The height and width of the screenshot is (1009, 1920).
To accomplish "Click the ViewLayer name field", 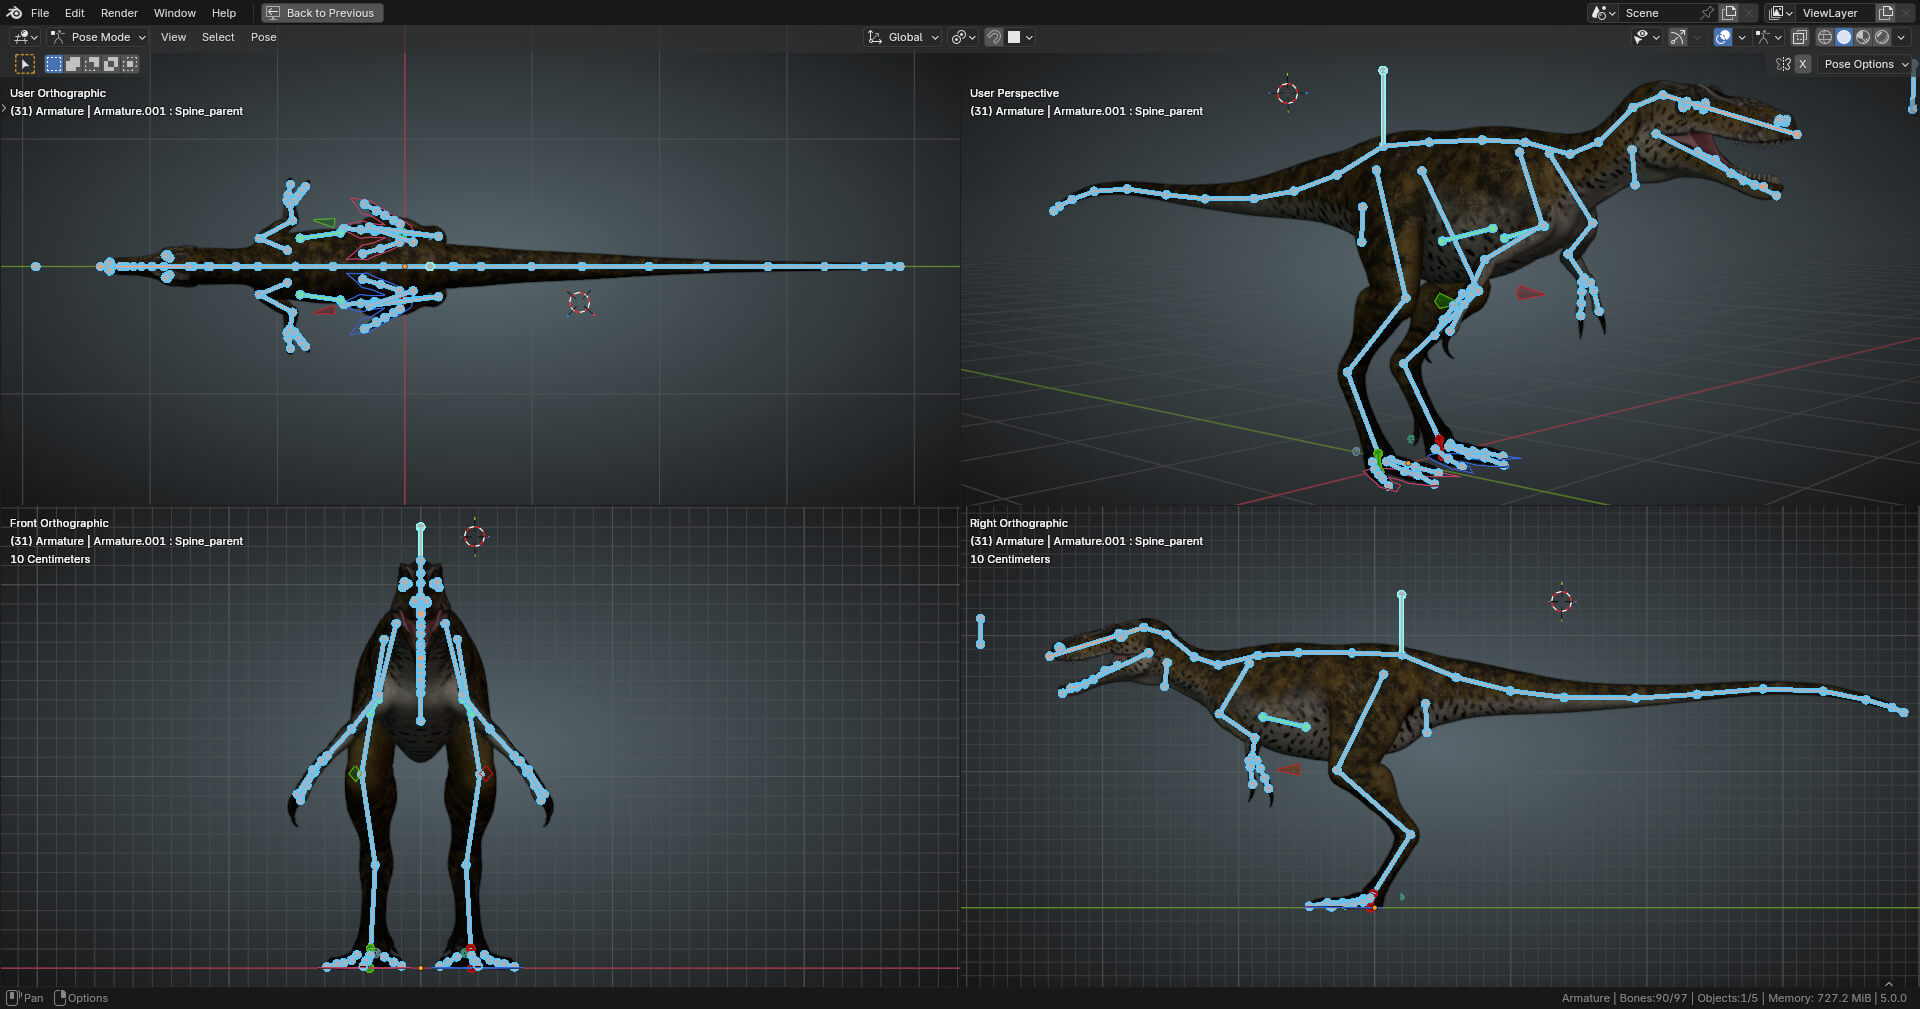I will [1834, 13].
